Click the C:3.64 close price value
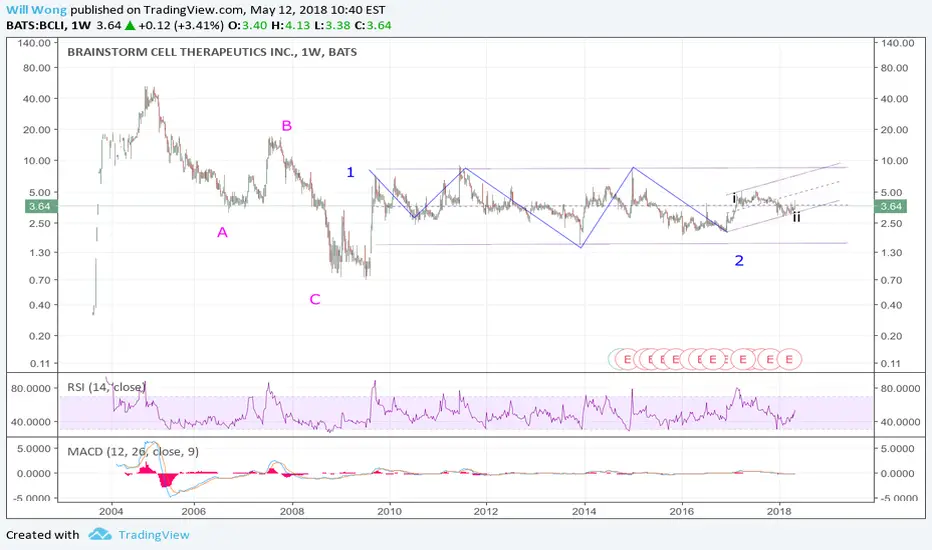 click(372, 26)
